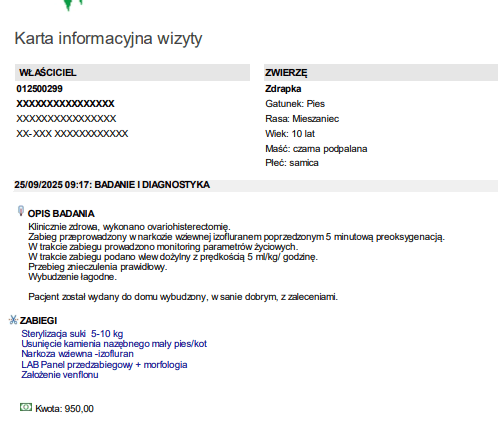
Task: Click the ZWIERZĘ section header
Action: coord(381,72)
